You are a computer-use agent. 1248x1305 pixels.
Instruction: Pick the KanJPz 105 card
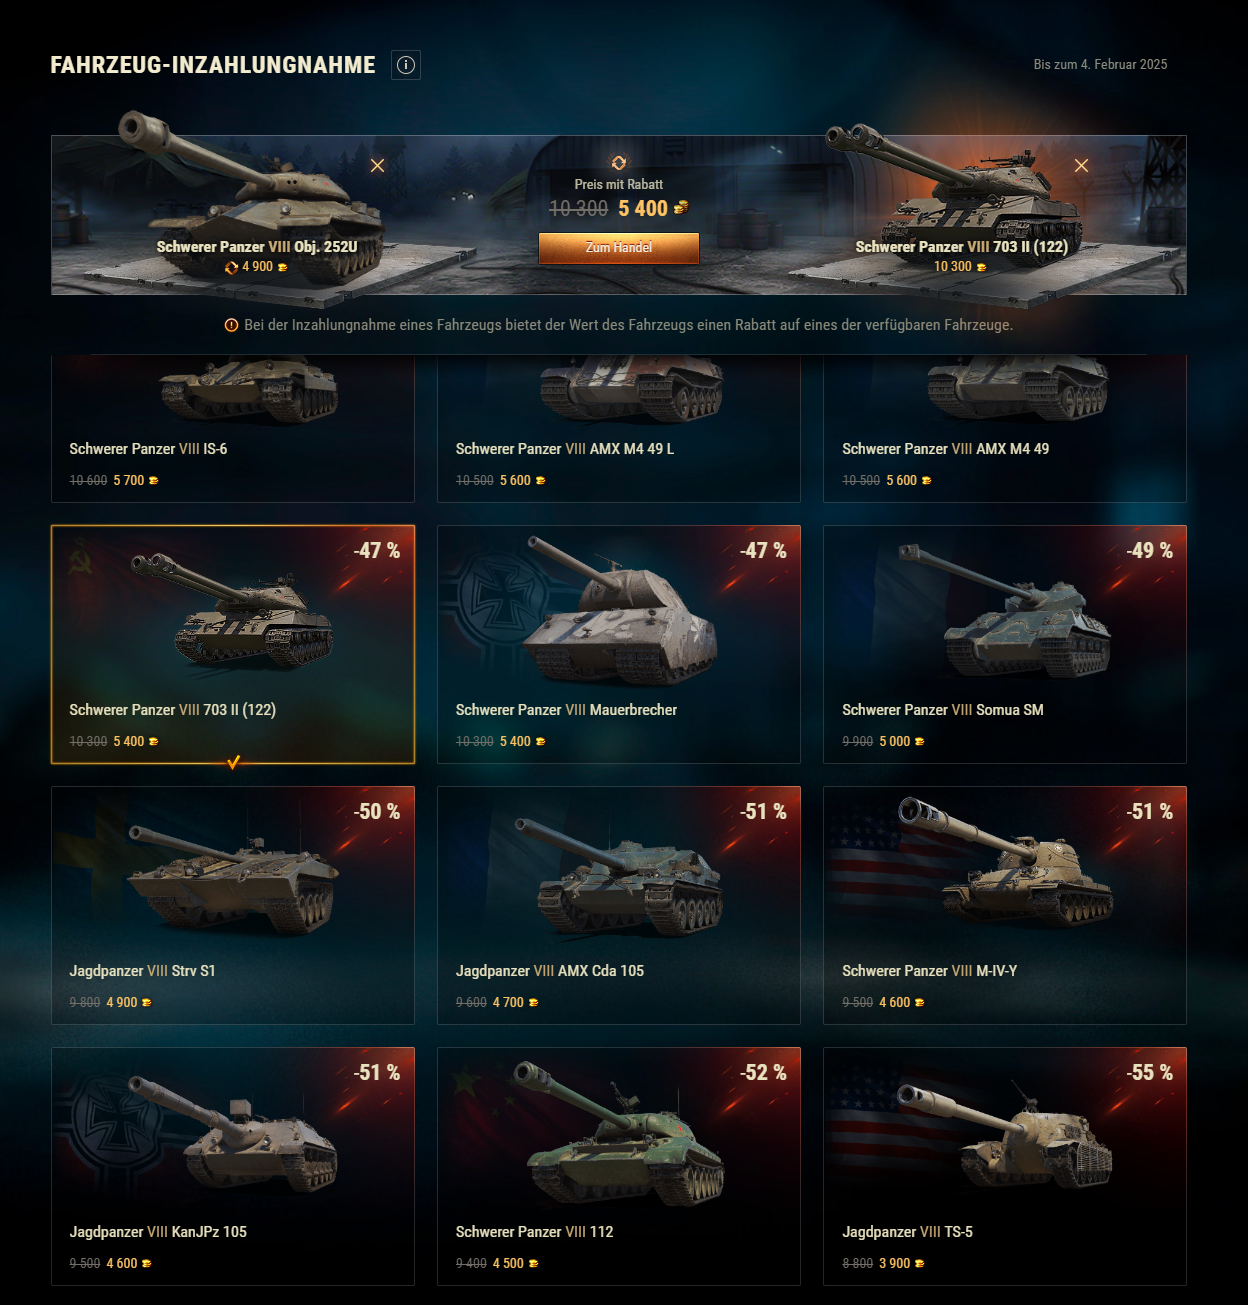click(x=233, y=1166)
